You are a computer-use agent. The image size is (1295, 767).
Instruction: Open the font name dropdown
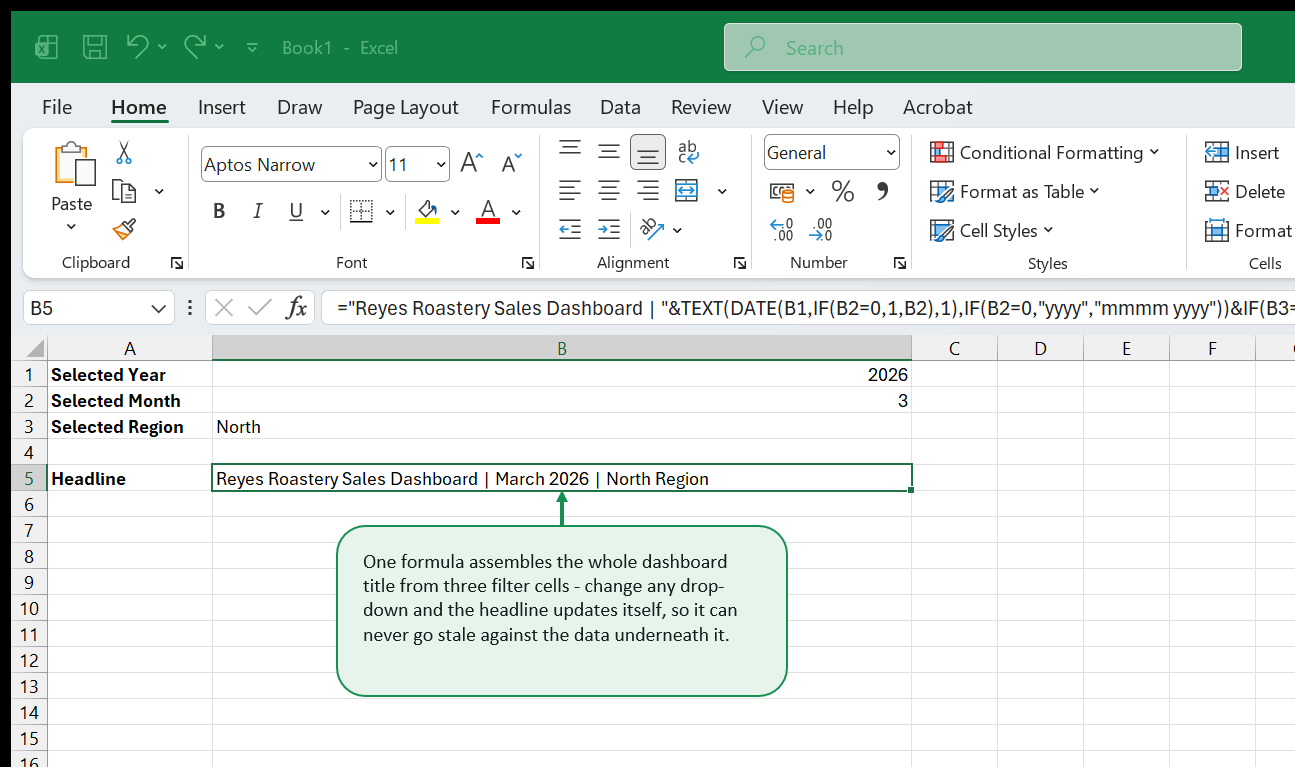(x=374, y=164)
